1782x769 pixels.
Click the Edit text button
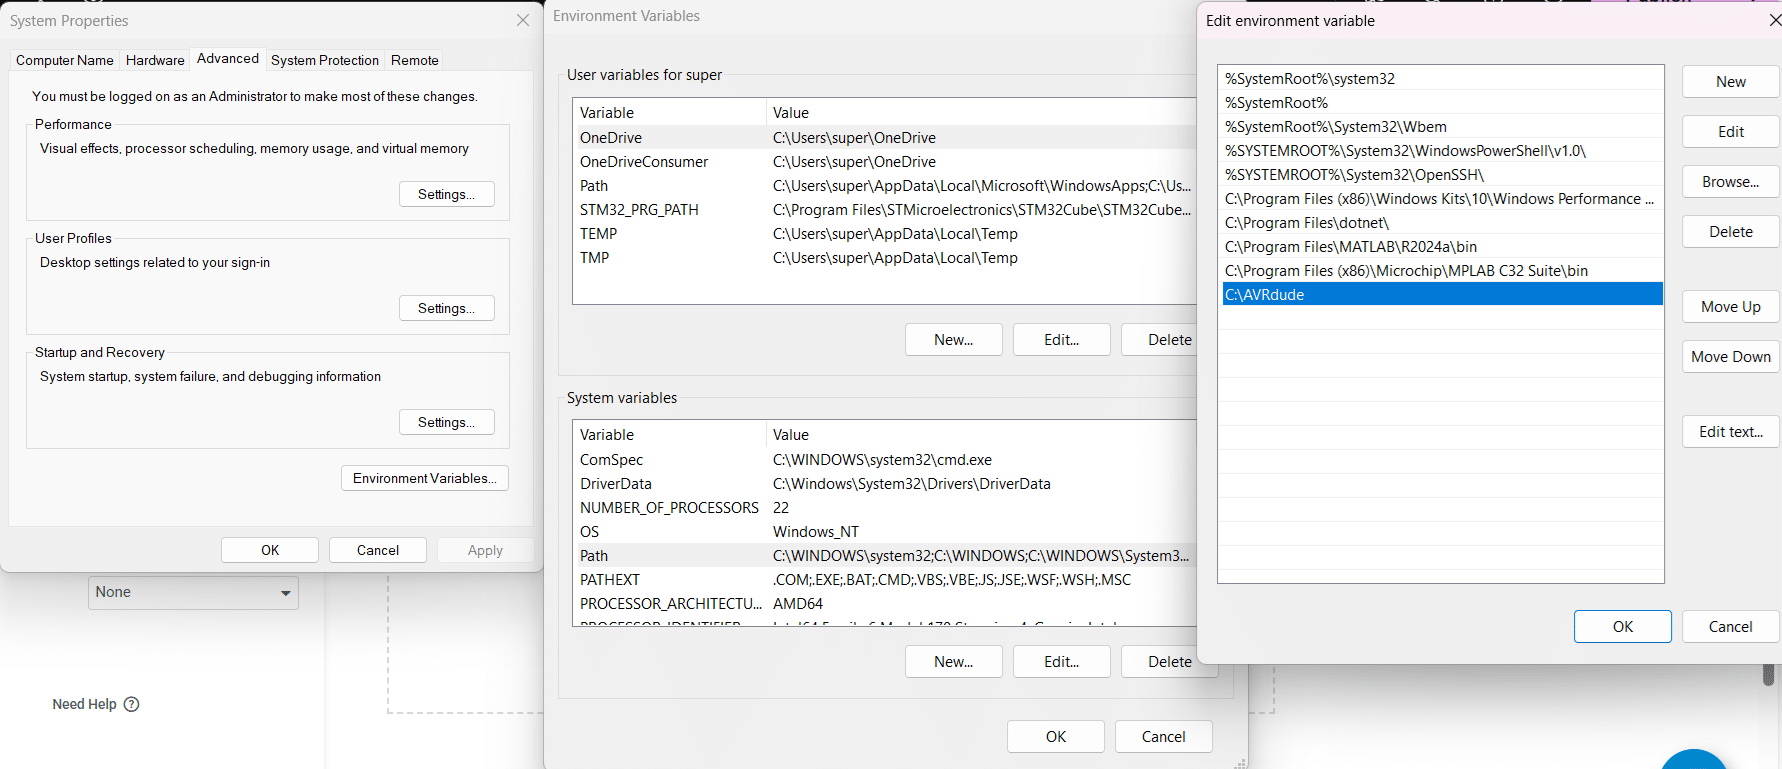1731,432
